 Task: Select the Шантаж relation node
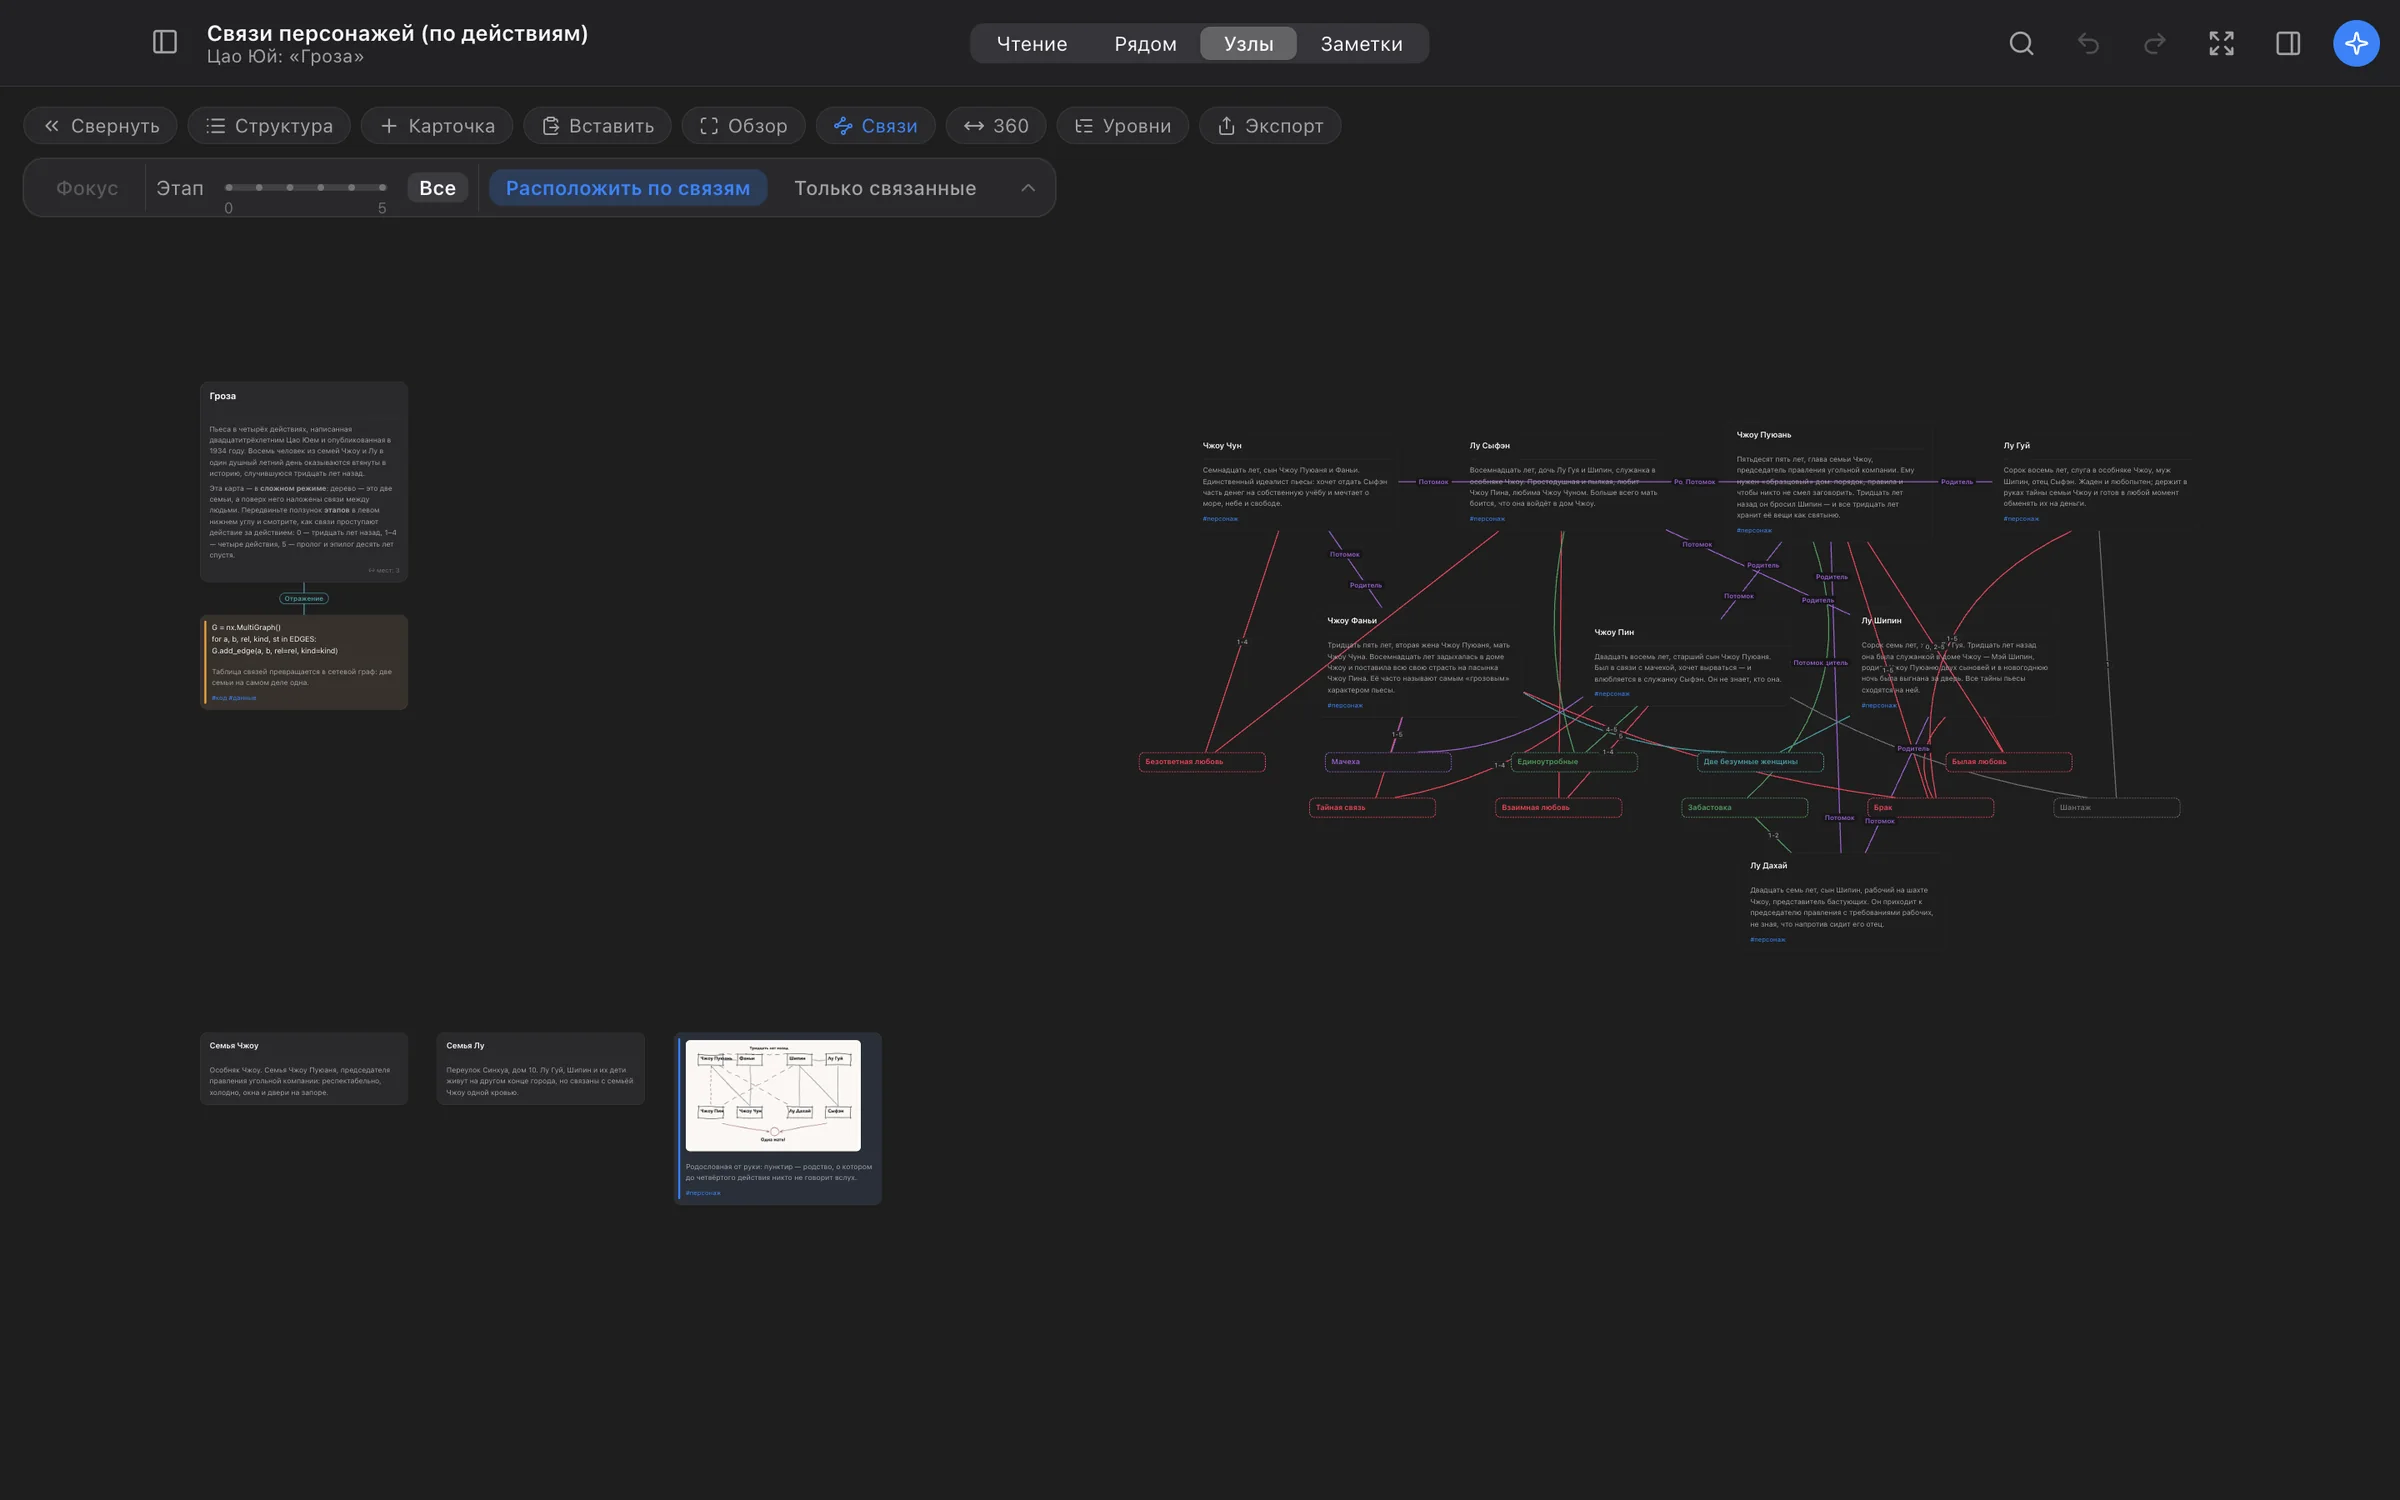2116,807
